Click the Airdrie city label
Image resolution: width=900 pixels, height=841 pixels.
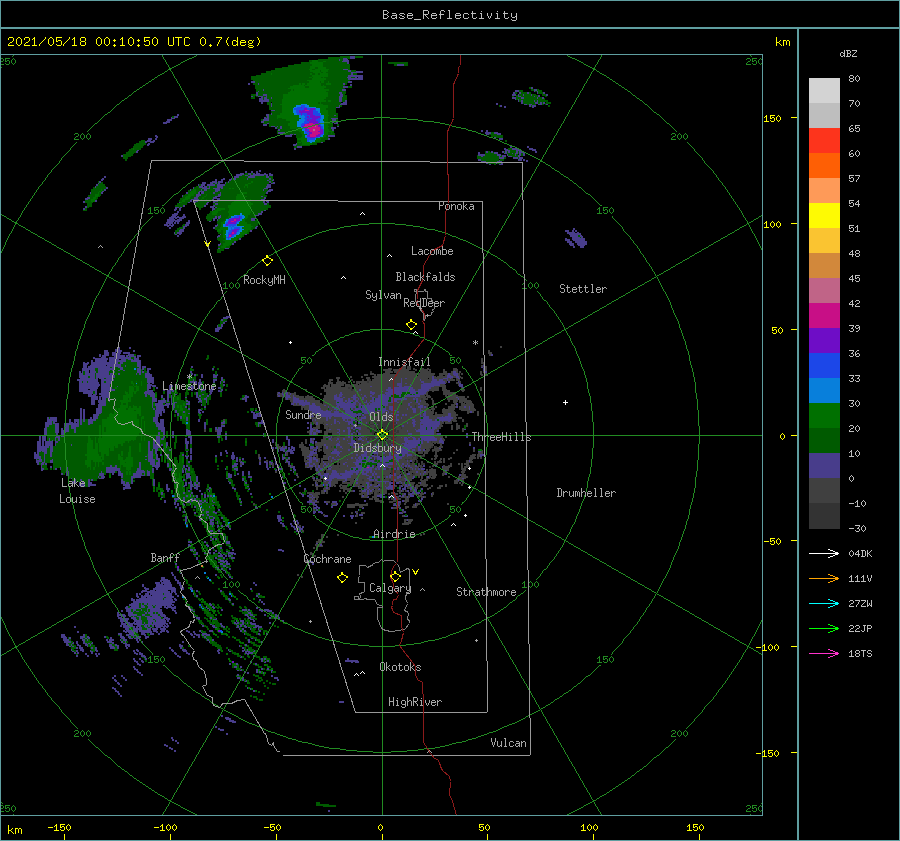click(394, 534)
